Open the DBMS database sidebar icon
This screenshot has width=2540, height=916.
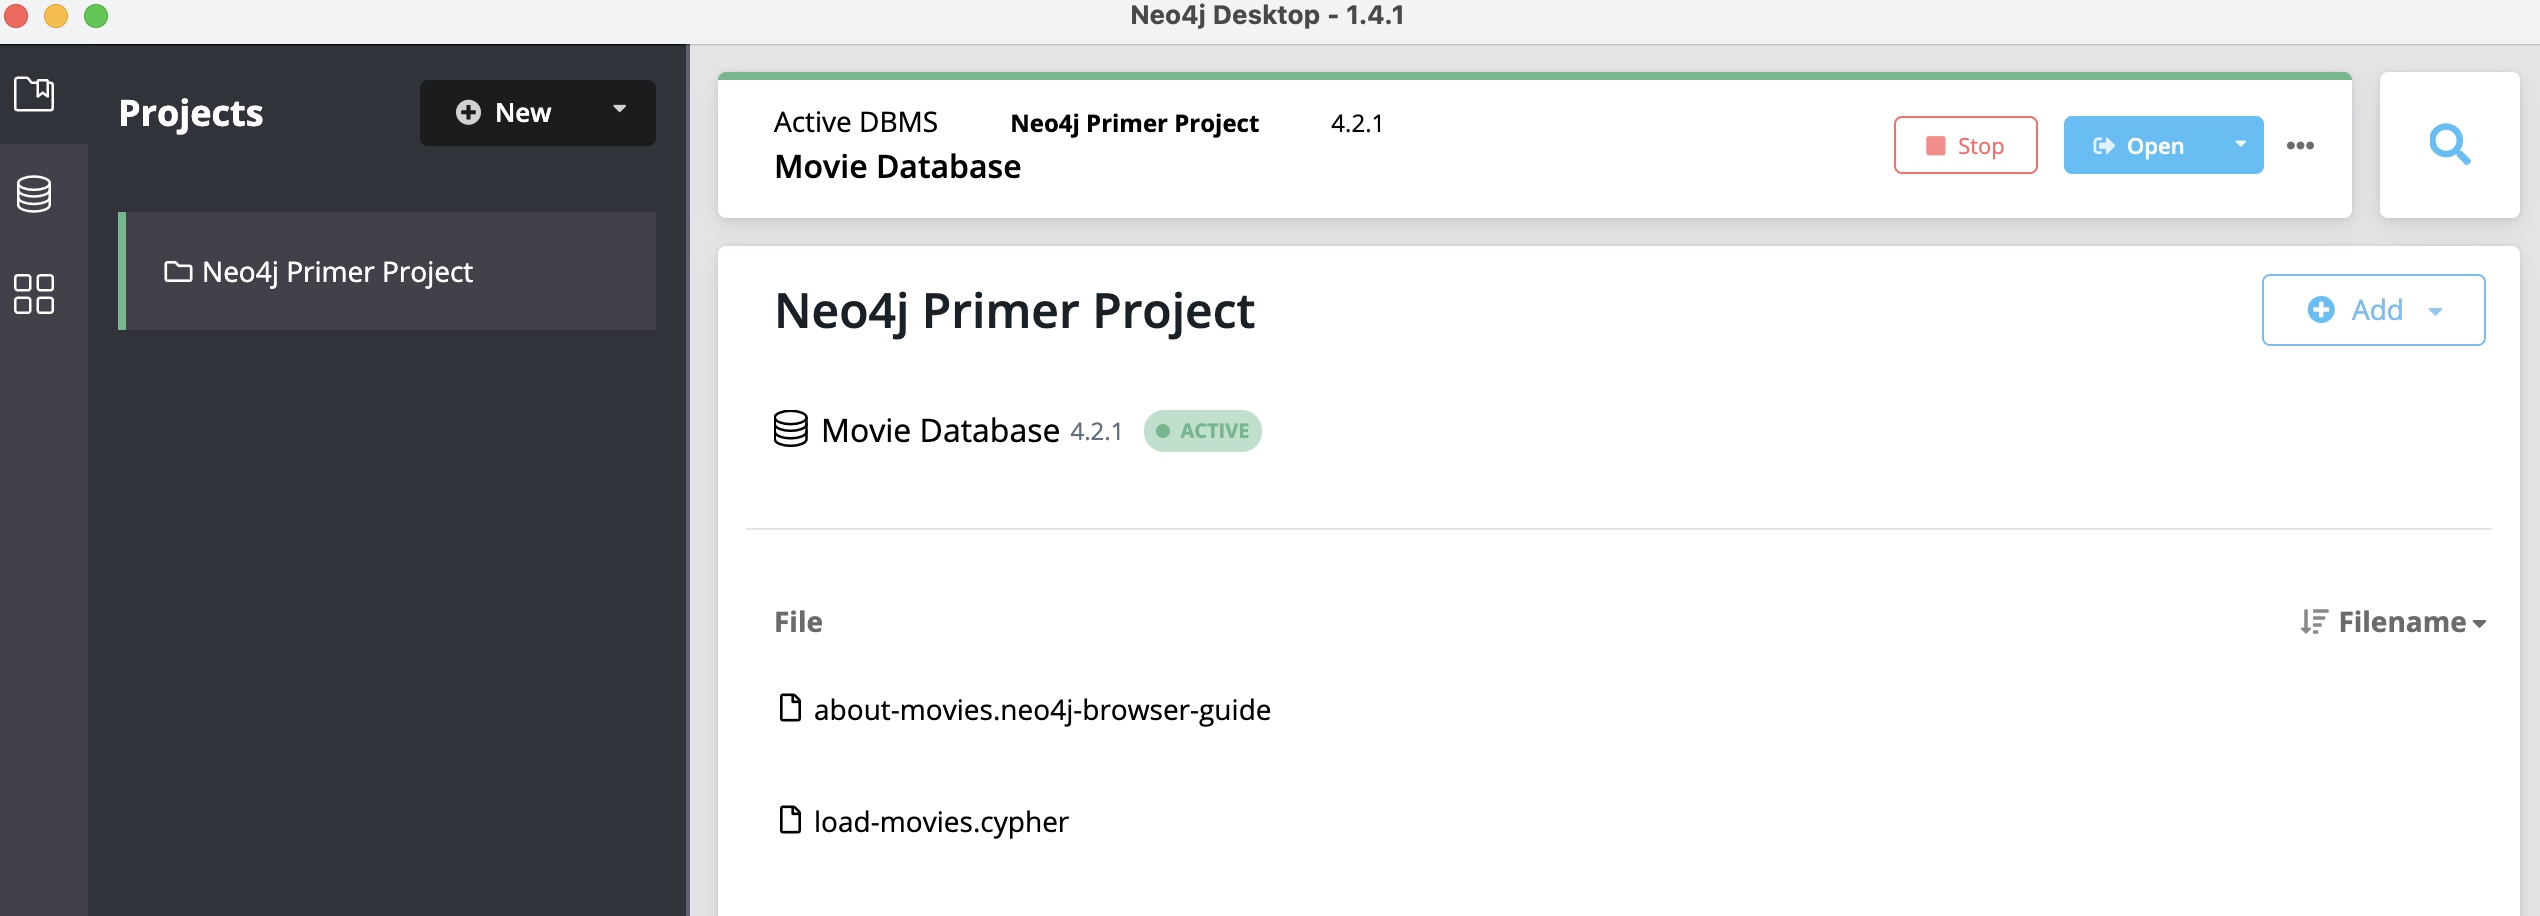34,194
